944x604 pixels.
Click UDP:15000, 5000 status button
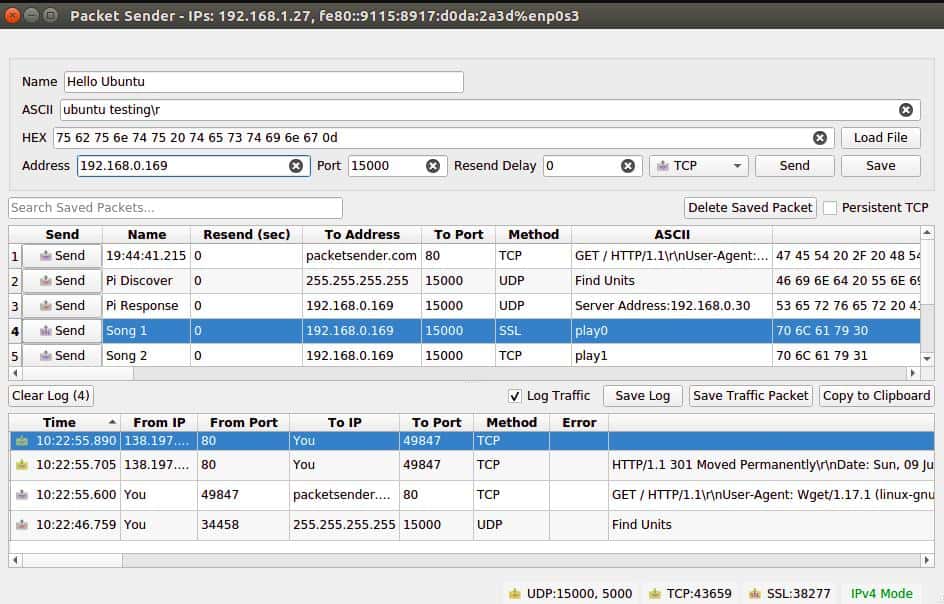pos(570,594)
